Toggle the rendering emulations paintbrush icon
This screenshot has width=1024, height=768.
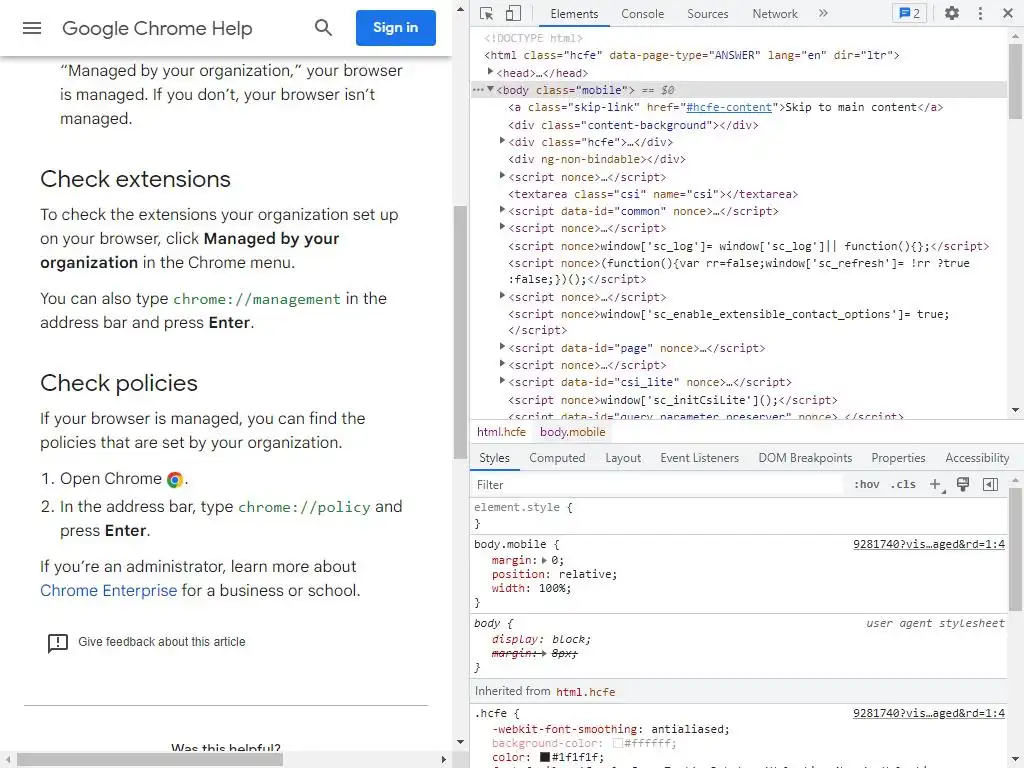(x=963, y=485)
